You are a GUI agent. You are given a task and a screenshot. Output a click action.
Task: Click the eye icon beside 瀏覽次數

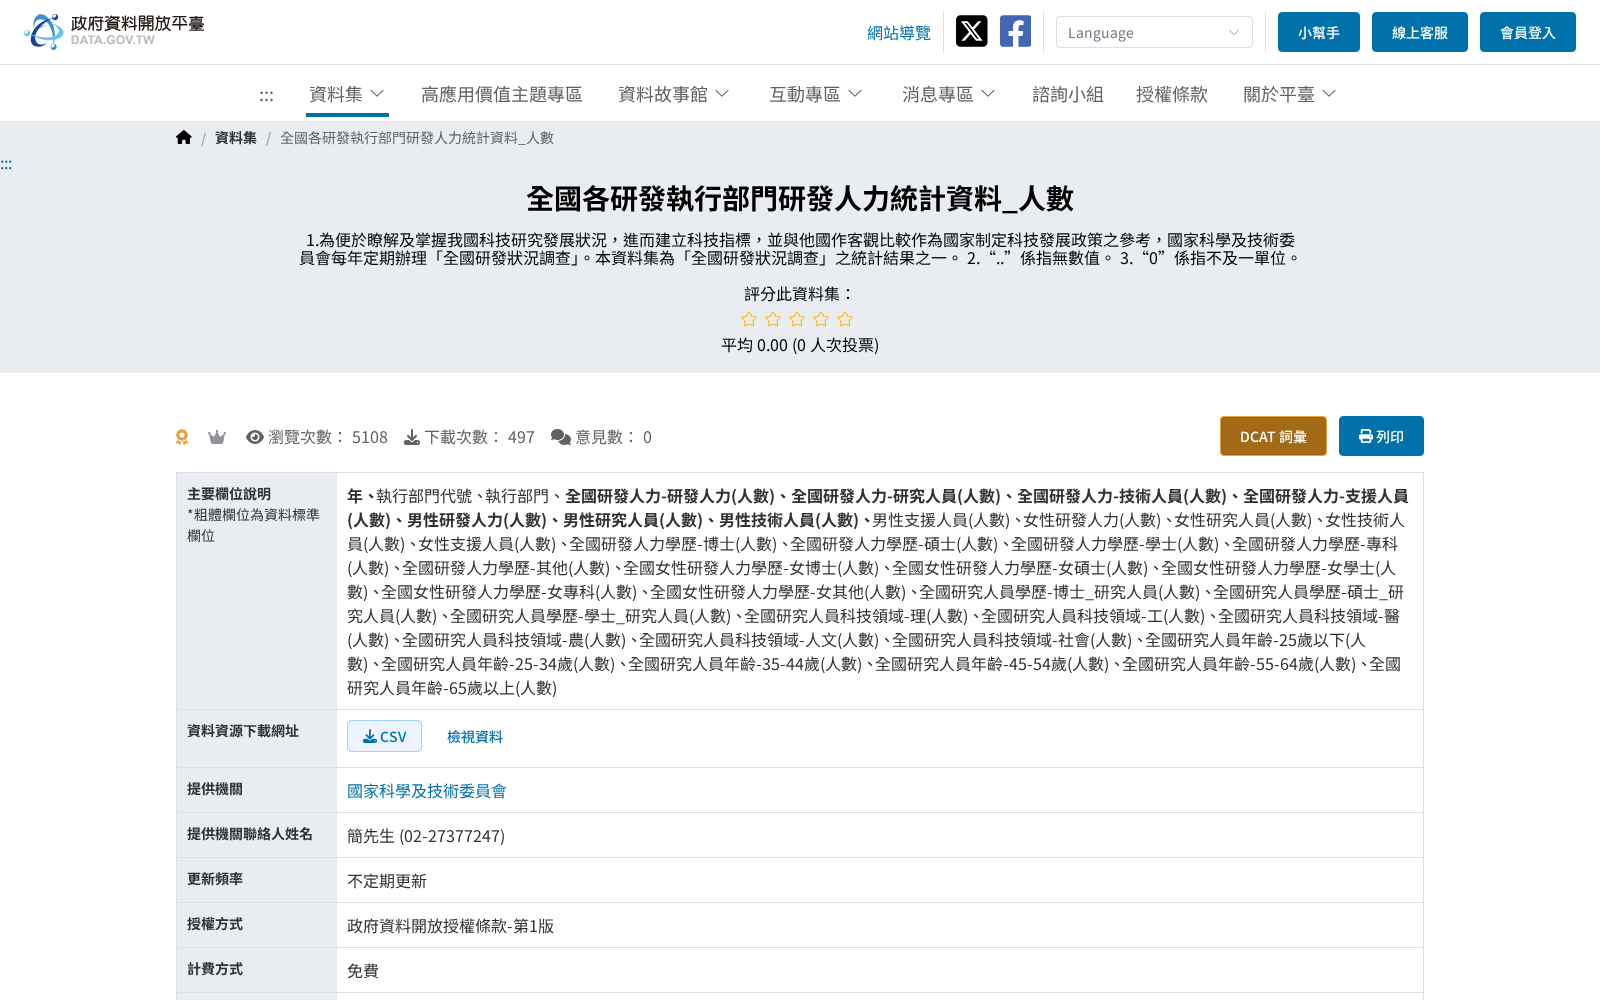coord(255,437)
